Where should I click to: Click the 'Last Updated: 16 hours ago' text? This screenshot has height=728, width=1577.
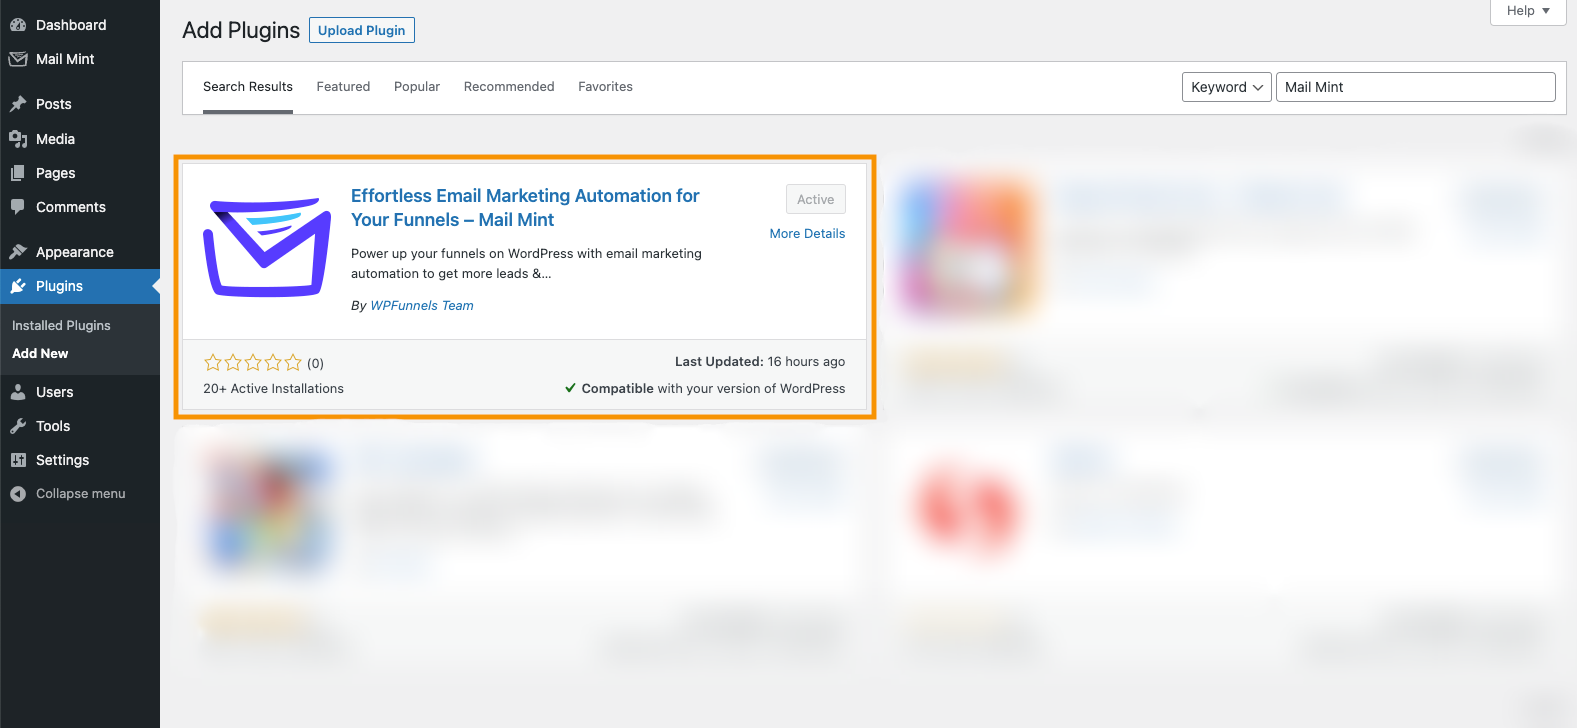point(760,362)
